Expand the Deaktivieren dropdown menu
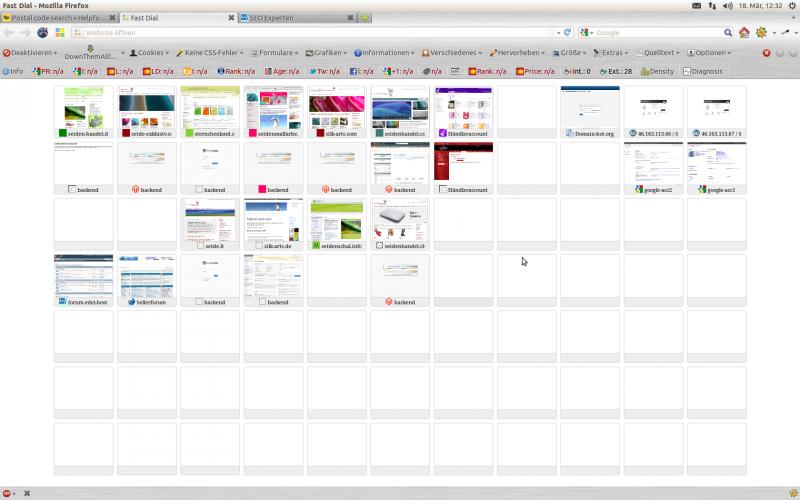800x500 pixels. click(30, 52)
